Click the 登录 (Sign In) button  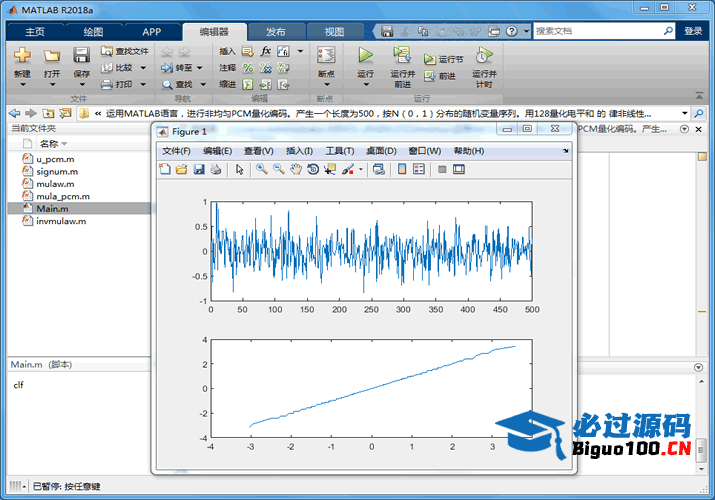click(x=693, y=31)
